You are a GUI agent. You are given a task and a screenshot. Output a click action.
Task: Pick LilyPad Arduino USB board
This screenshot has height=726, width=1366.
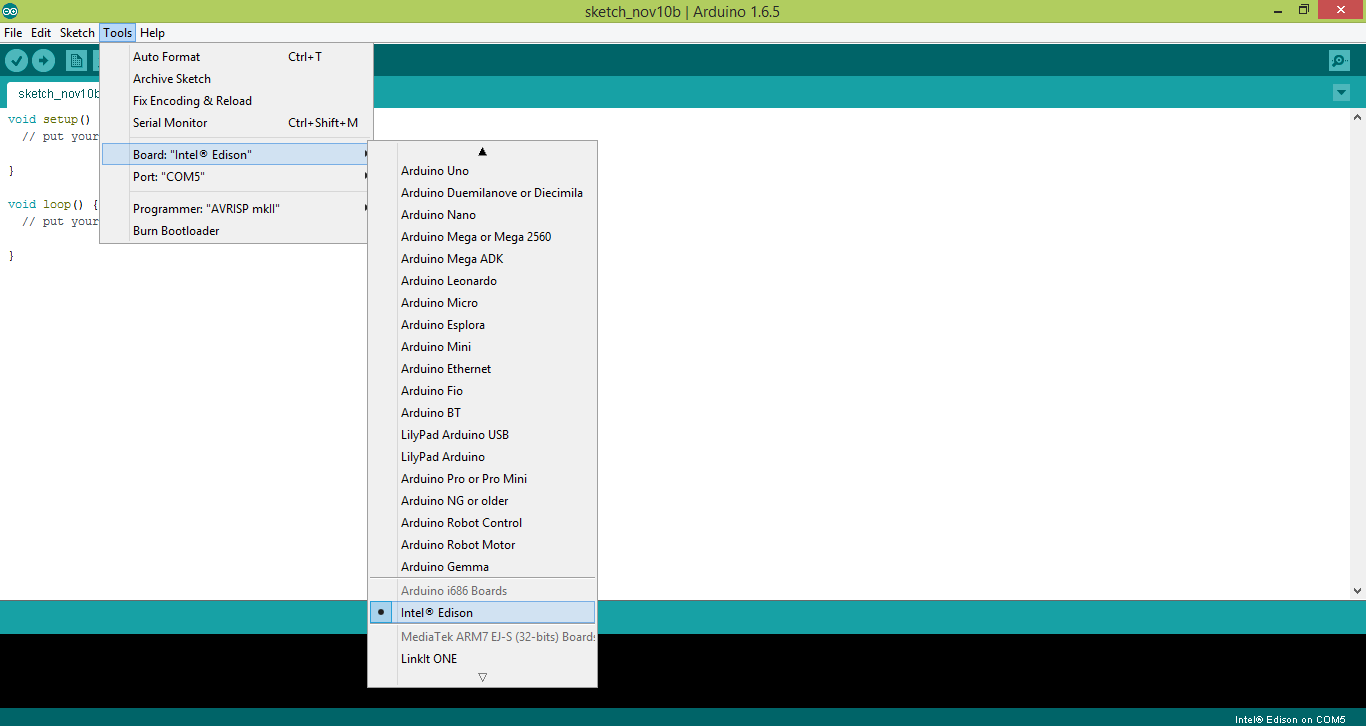482,435
